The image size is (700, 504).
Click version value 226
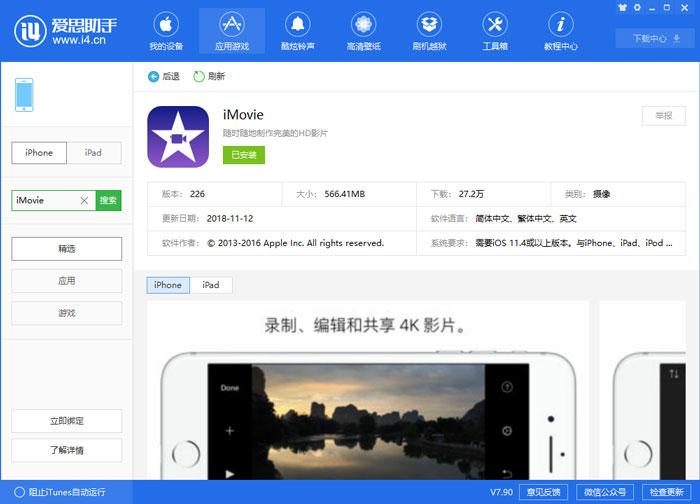click(x=197, y=194)
